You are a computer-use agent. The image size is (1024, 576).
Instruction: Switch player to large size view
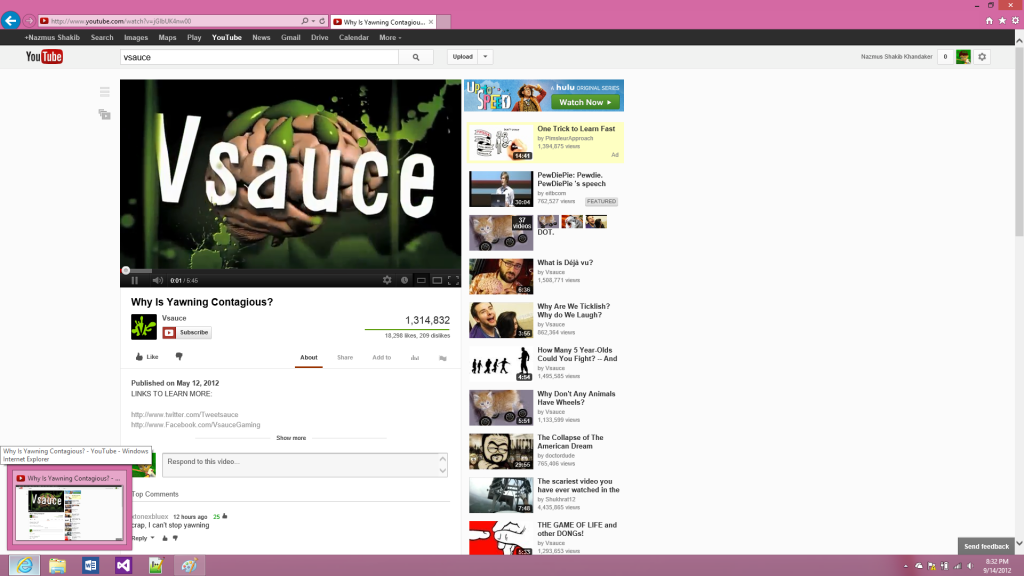[x=437, y=280]
